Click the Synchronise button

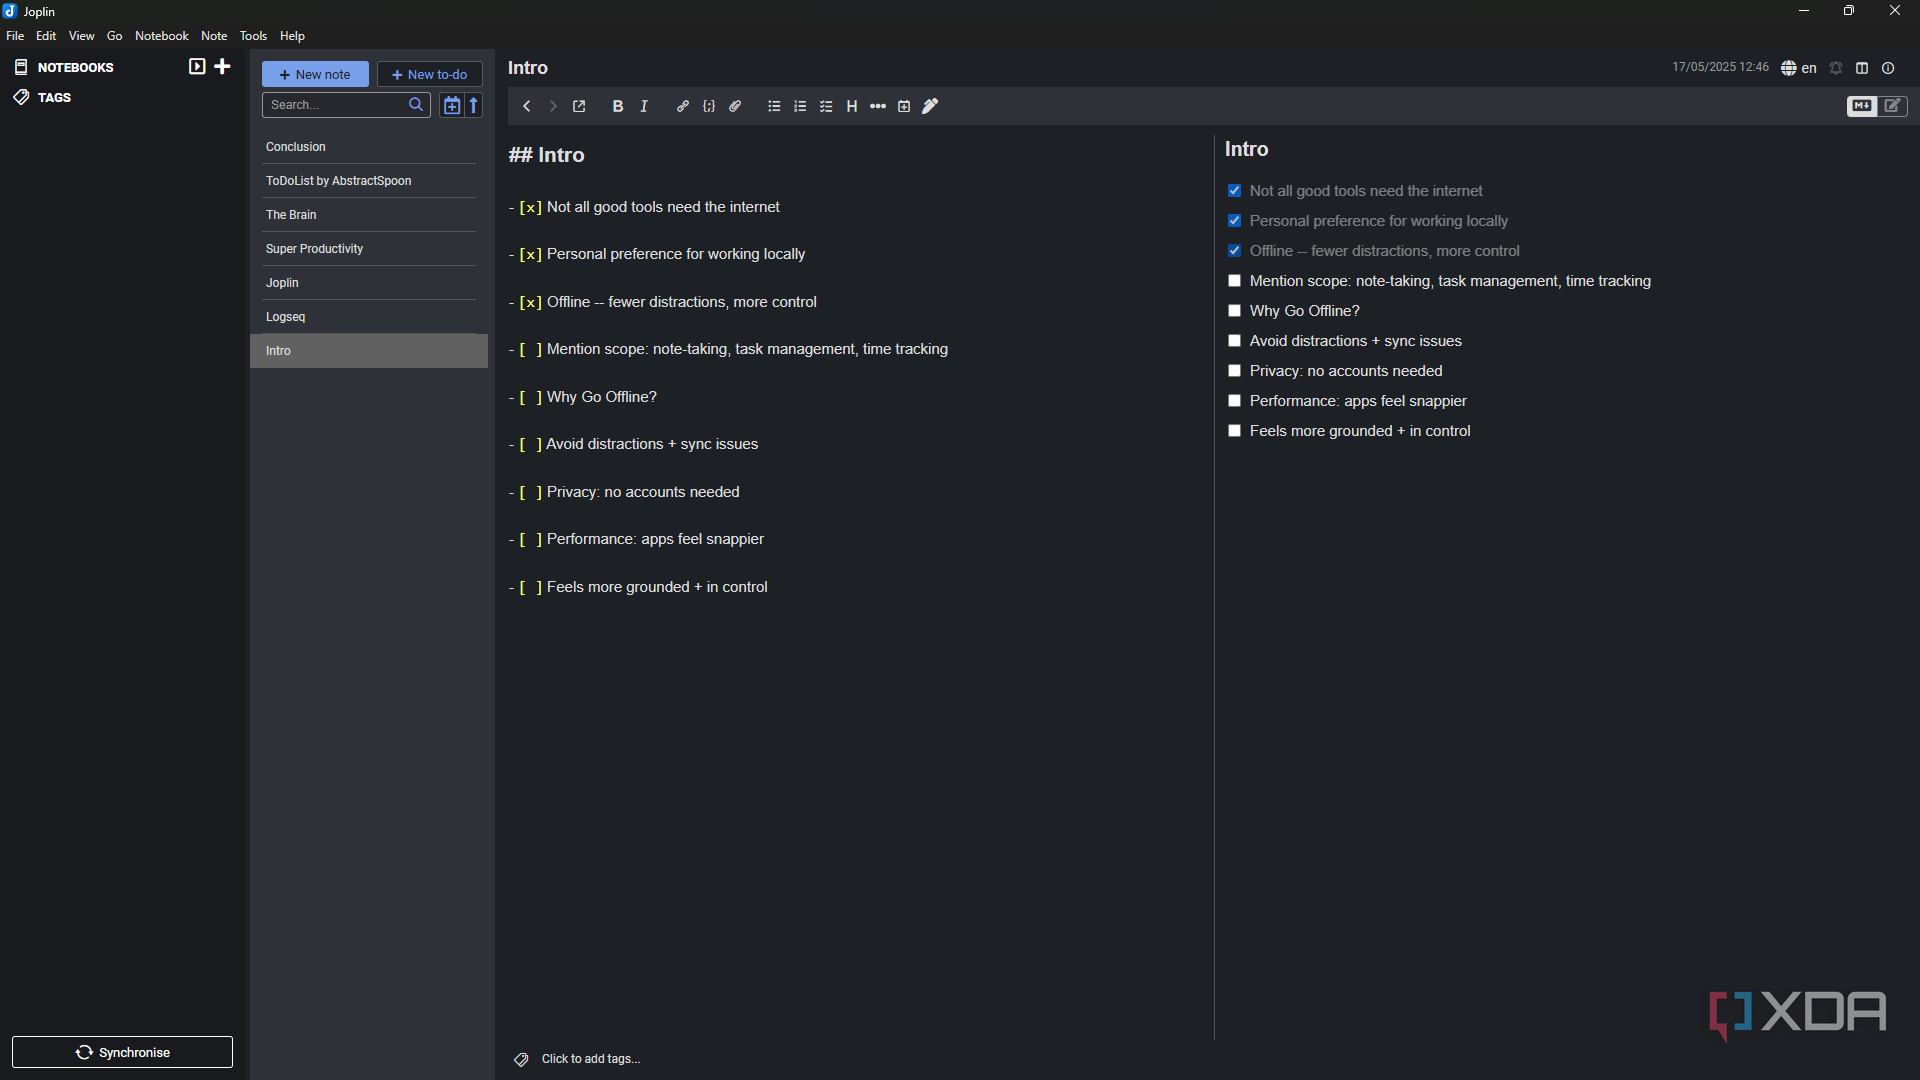pos(122,1052)
